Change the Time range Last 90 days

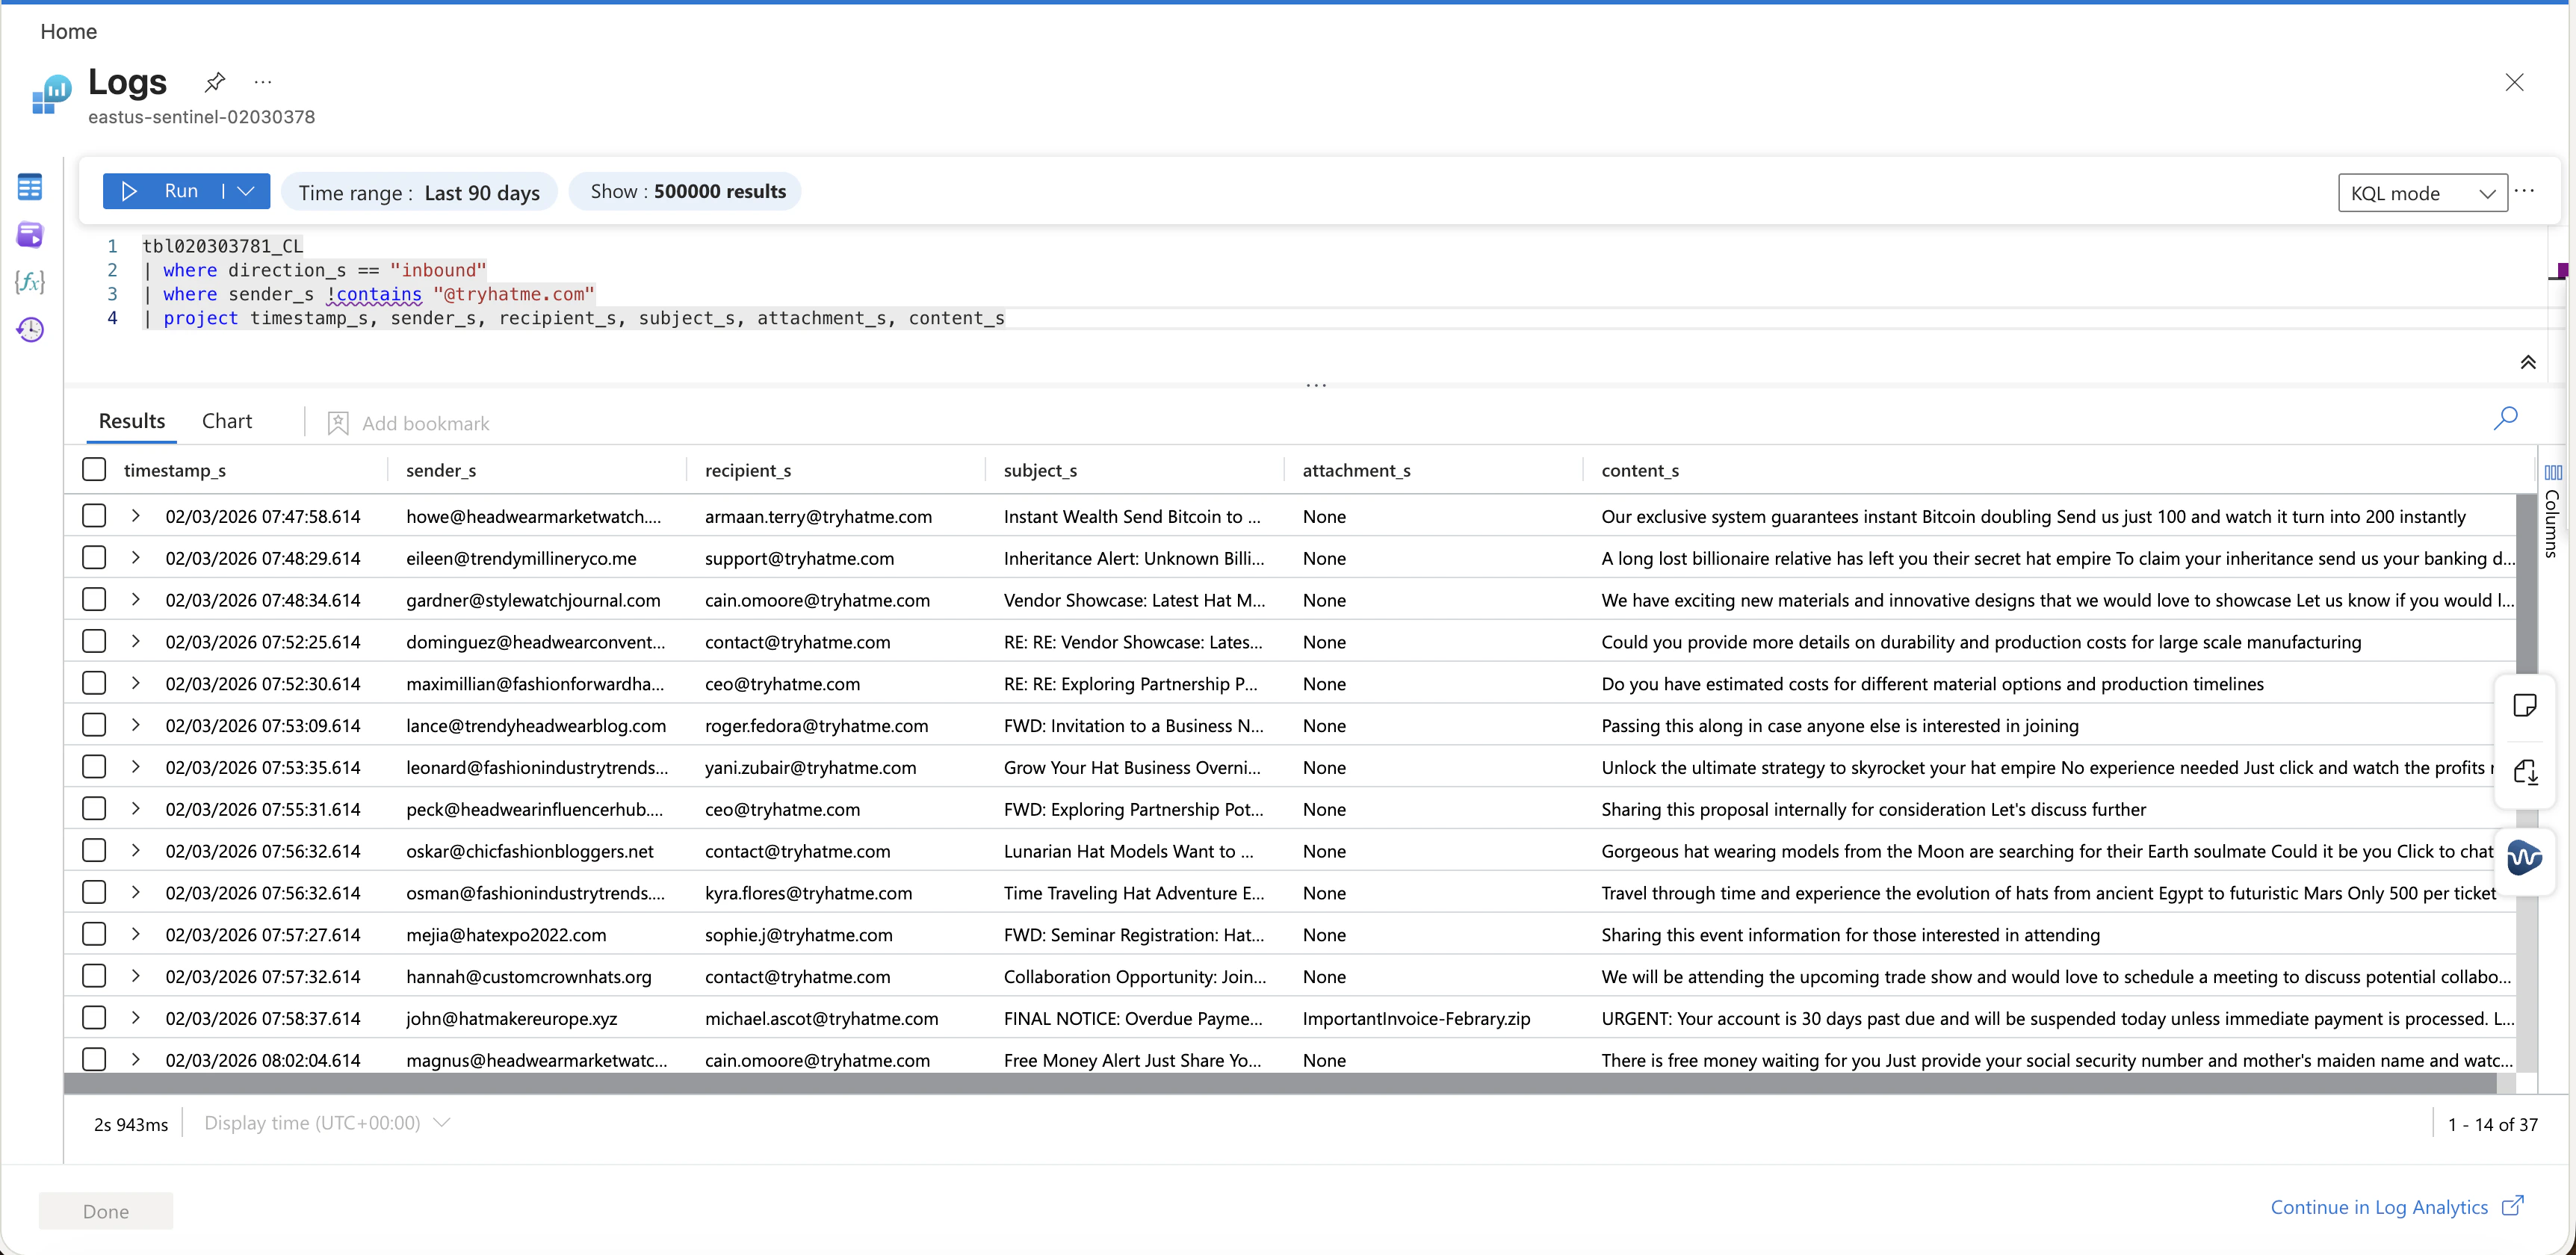tap(419, 192)
